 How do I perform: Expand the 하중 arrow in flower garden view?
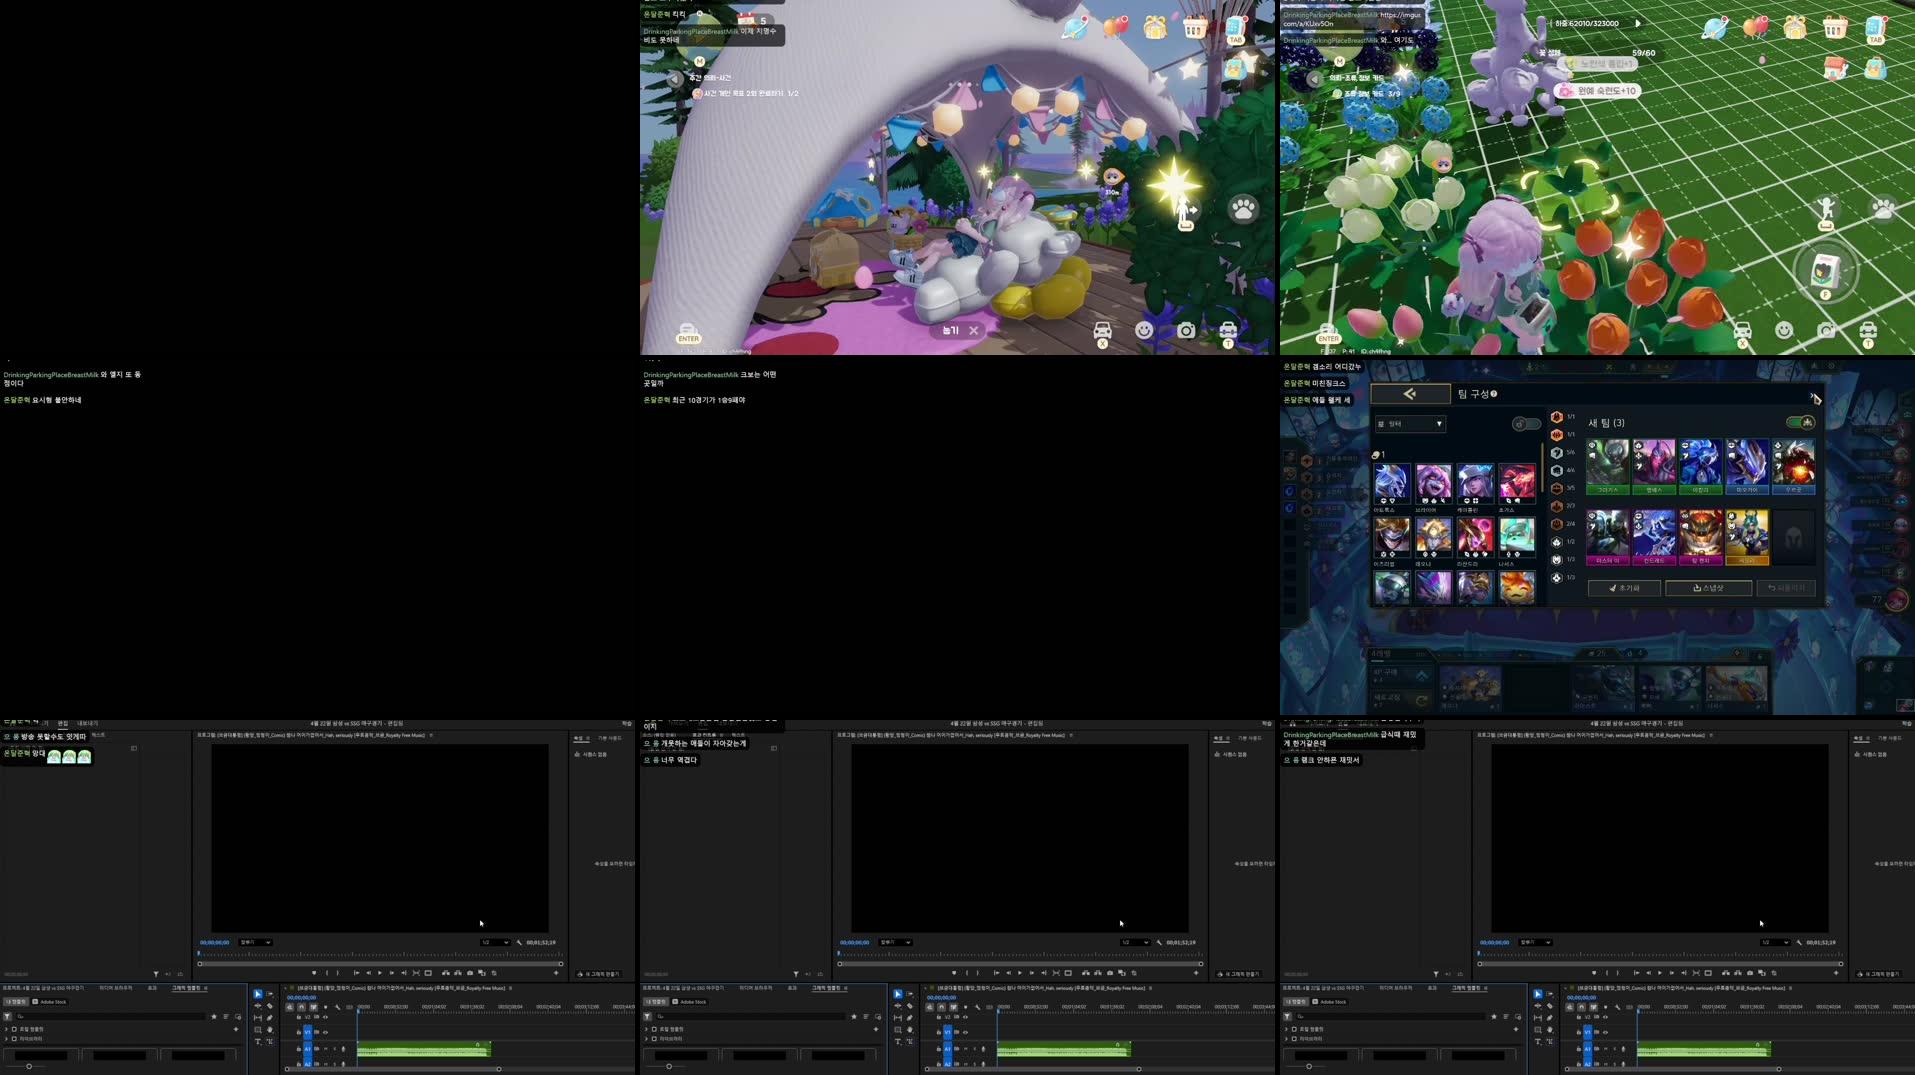1638,23
